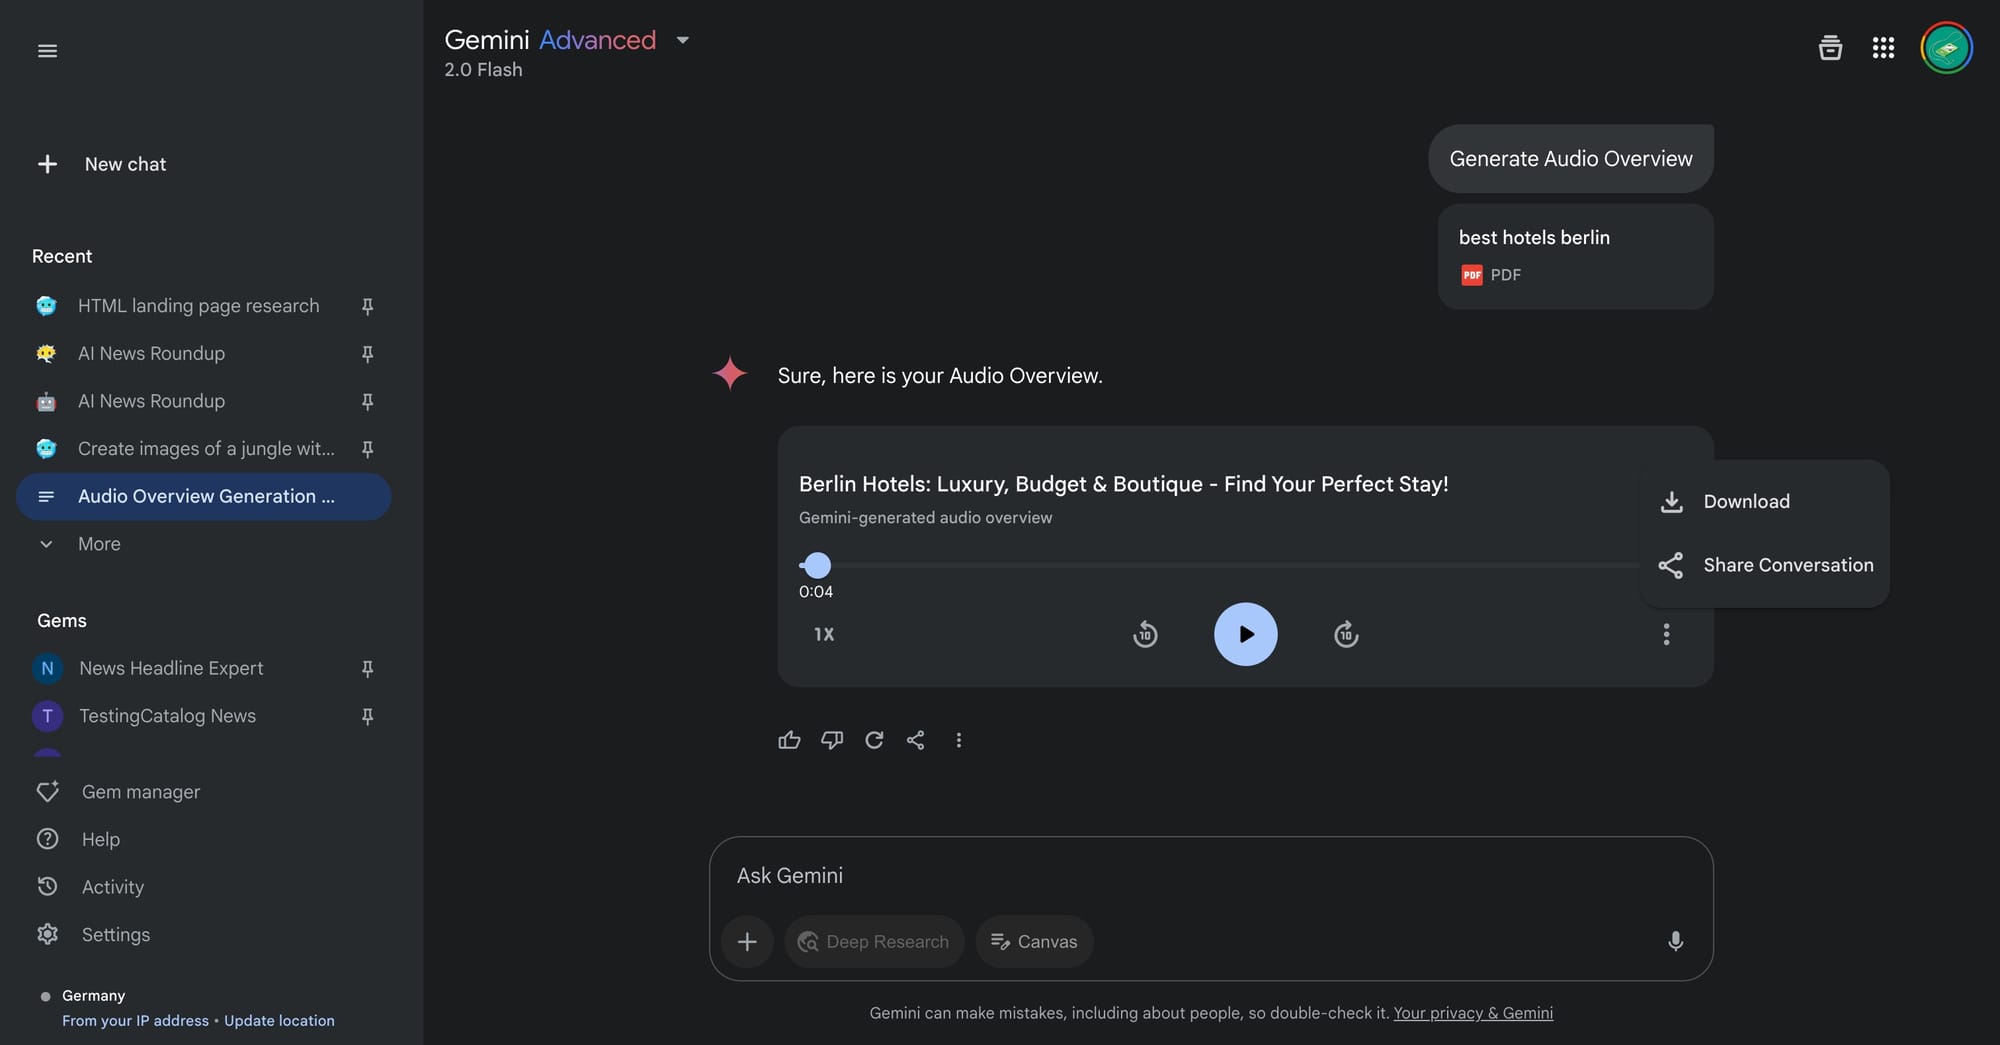The image size is (2000, 1045).
Task: Click the thumbs up icon below the response
Action: (x=789, y=740)
